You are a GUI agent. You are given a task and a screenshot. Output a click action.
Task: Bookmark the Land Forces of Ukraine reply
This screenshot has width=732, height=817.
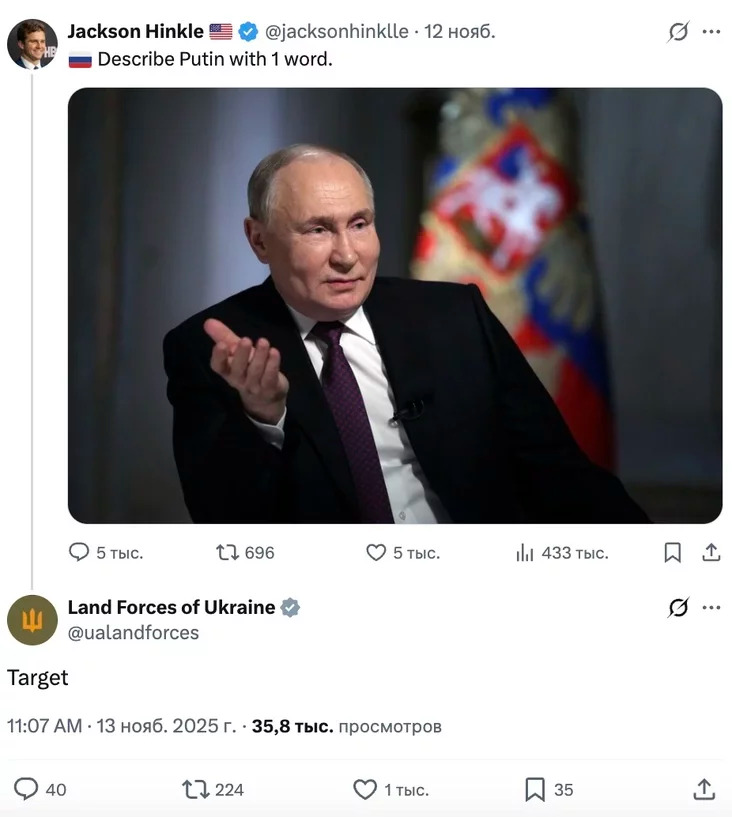[x=535, y=789]
